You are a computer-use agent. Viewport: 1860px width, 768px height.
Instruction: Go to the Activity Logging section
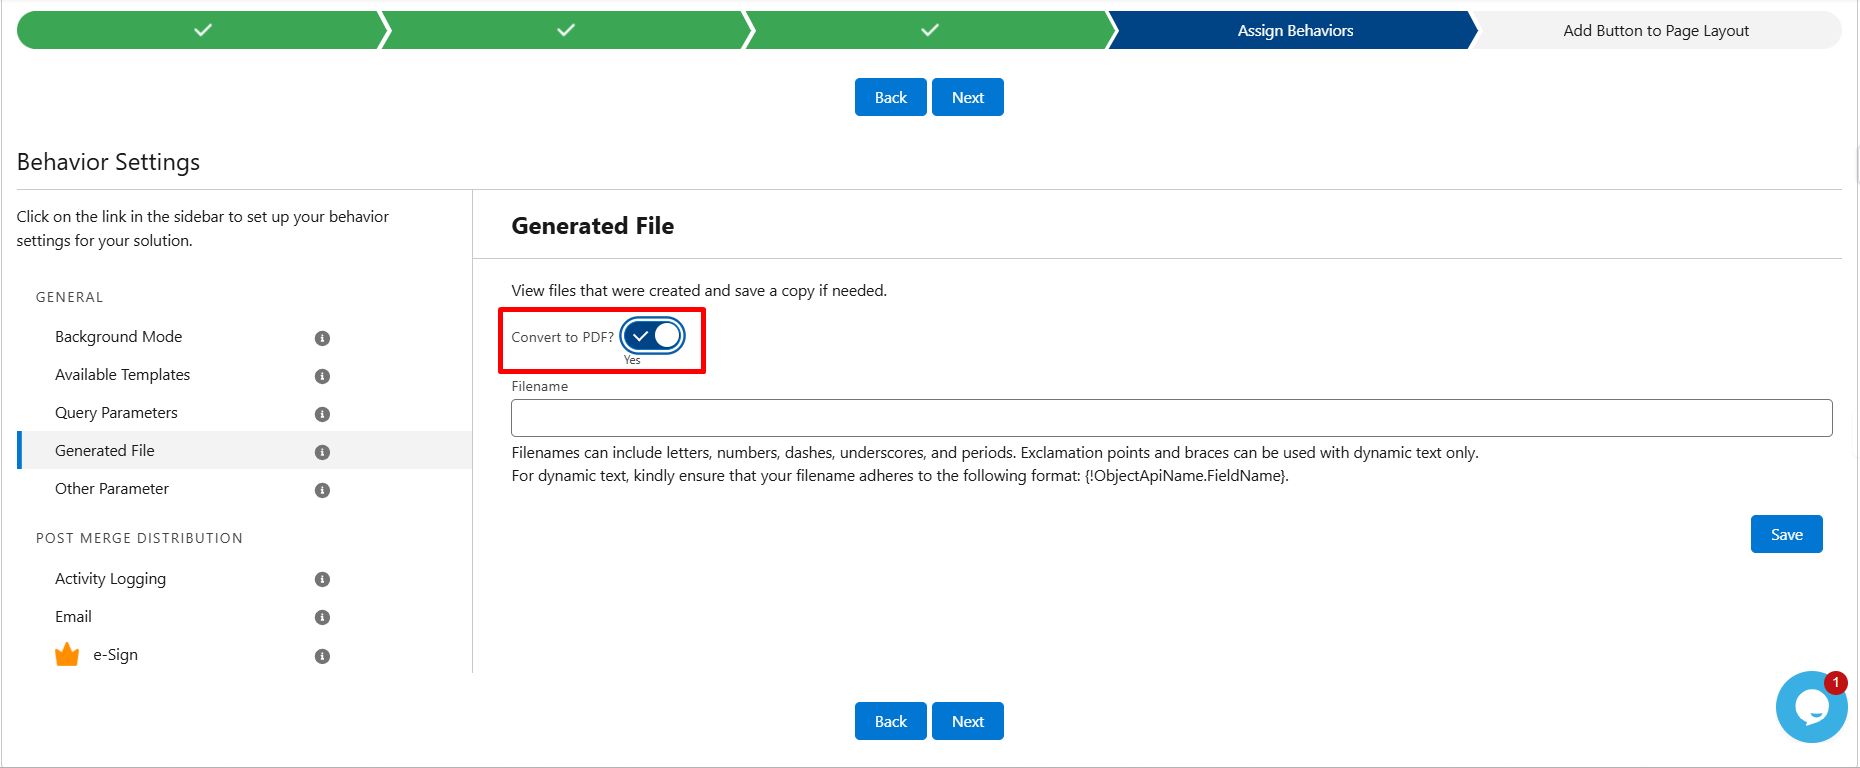coord(110,579)
